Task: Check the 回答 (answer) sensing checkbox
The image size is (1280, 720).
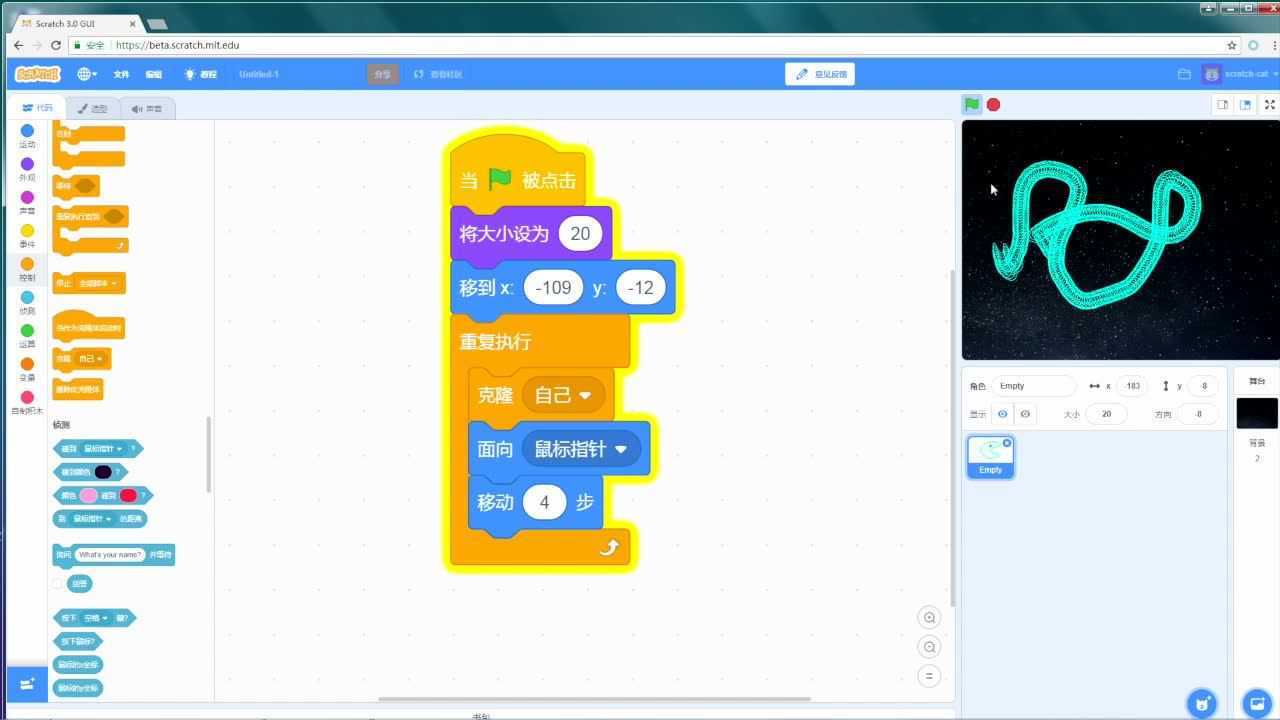Action: 57,583
